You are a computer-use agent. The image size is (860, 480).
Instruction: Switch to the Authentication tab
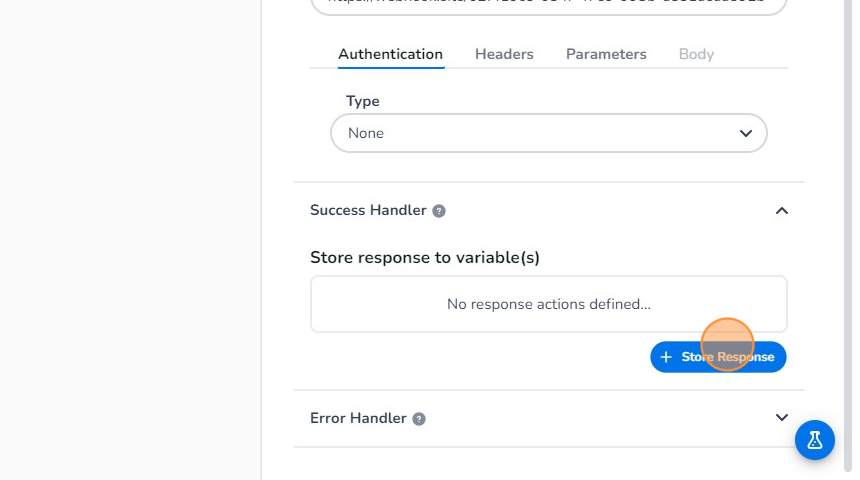[x=390, y=54]
